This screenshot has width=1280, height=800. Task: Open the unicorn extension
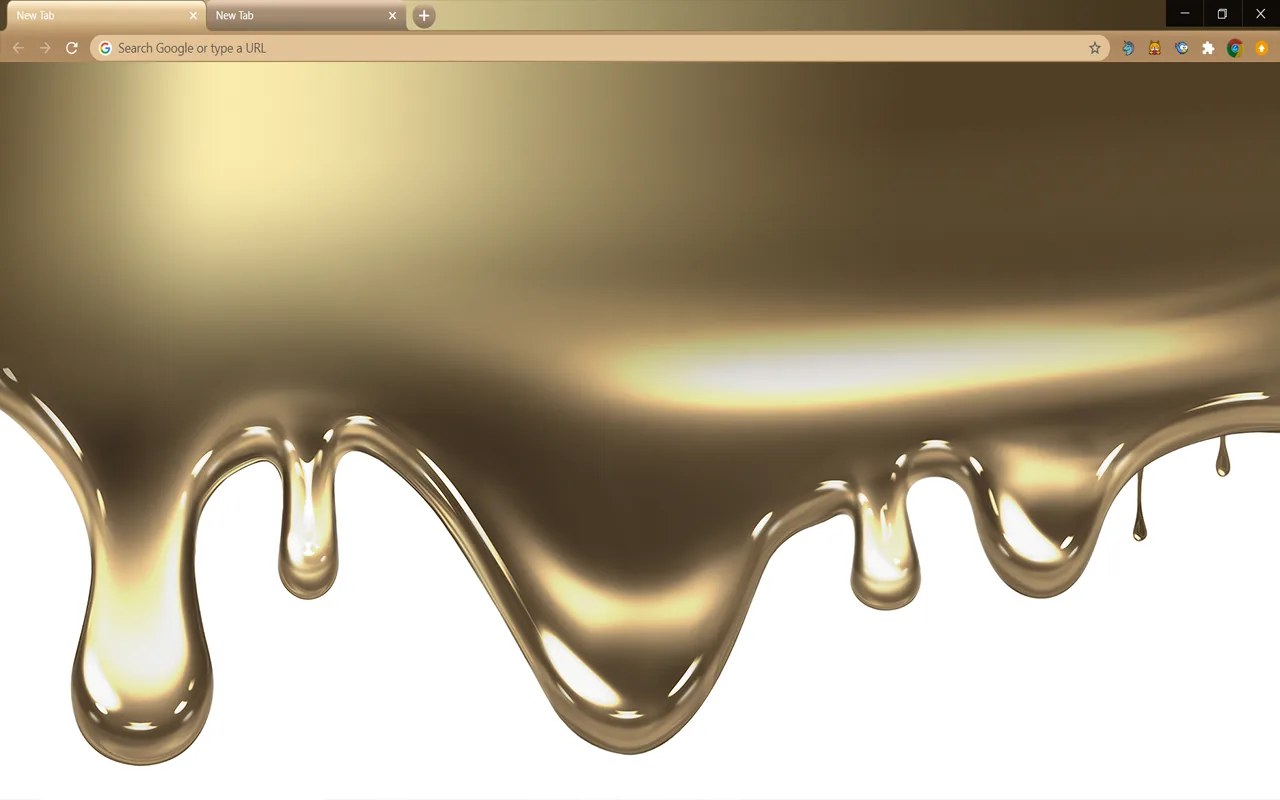(x=1128, y=48)
